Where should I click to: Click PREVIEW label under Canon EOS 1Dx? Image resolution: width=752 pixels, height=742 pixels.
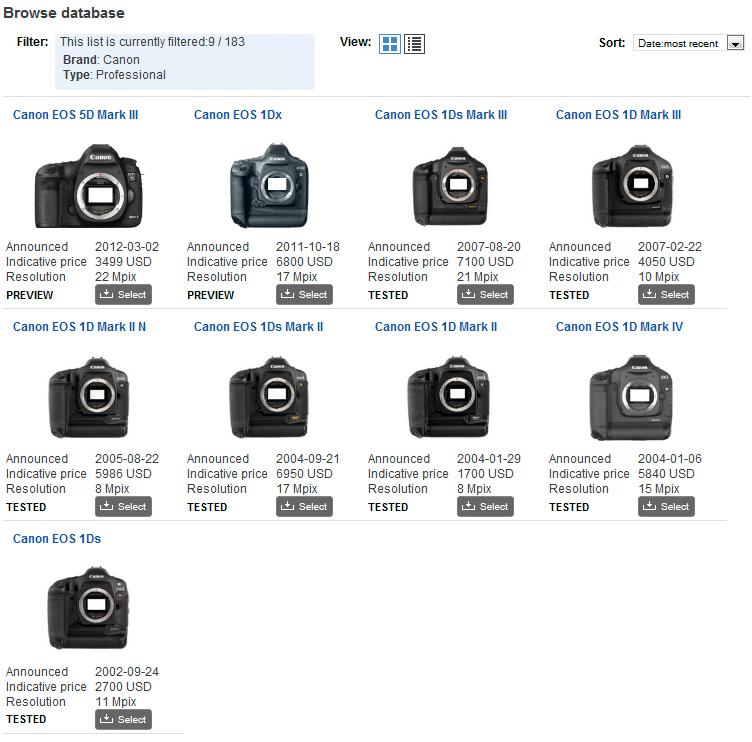point(211,295)
